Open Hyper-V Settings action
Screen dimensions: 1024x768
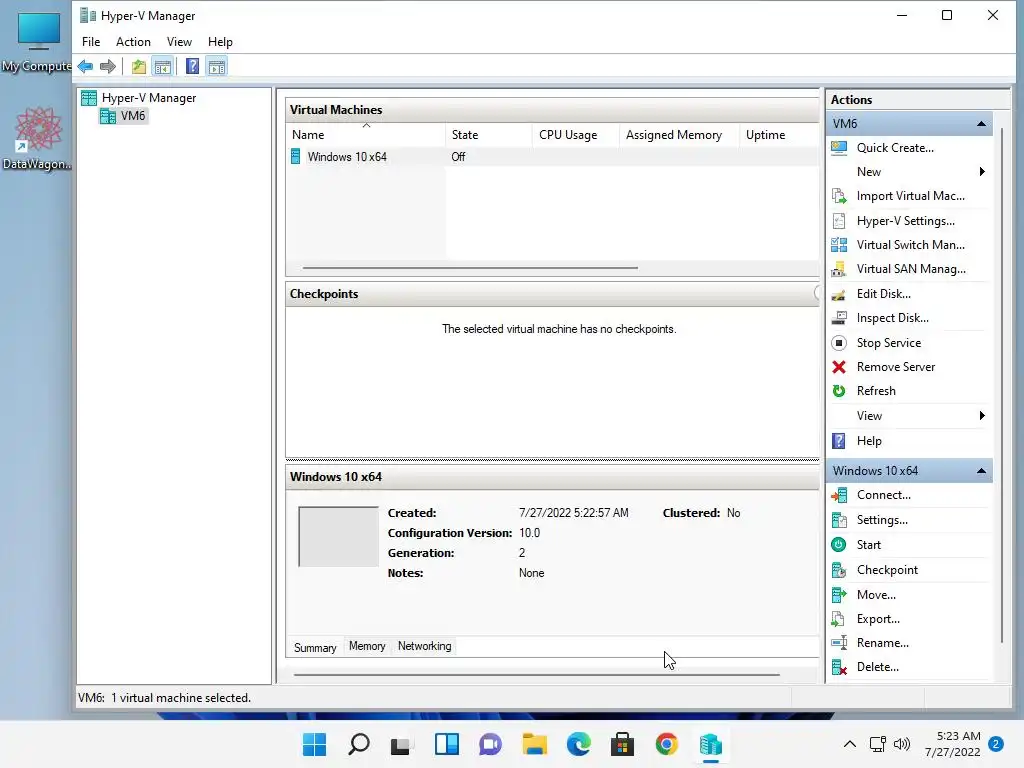(x=905, y=221)
